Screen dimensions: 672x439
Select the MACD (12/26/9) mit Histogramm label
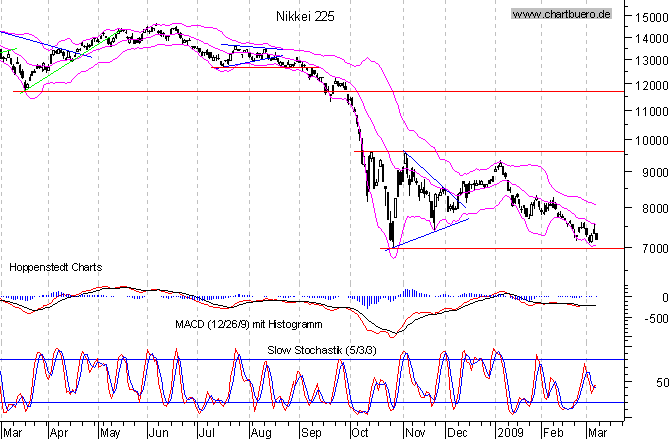point(249,324)
